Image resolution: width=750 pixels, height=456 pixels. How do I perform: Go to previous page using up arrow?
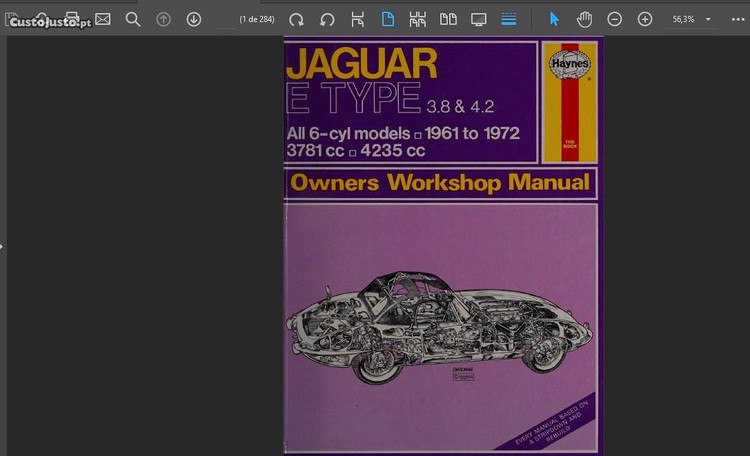coord(164,19)
